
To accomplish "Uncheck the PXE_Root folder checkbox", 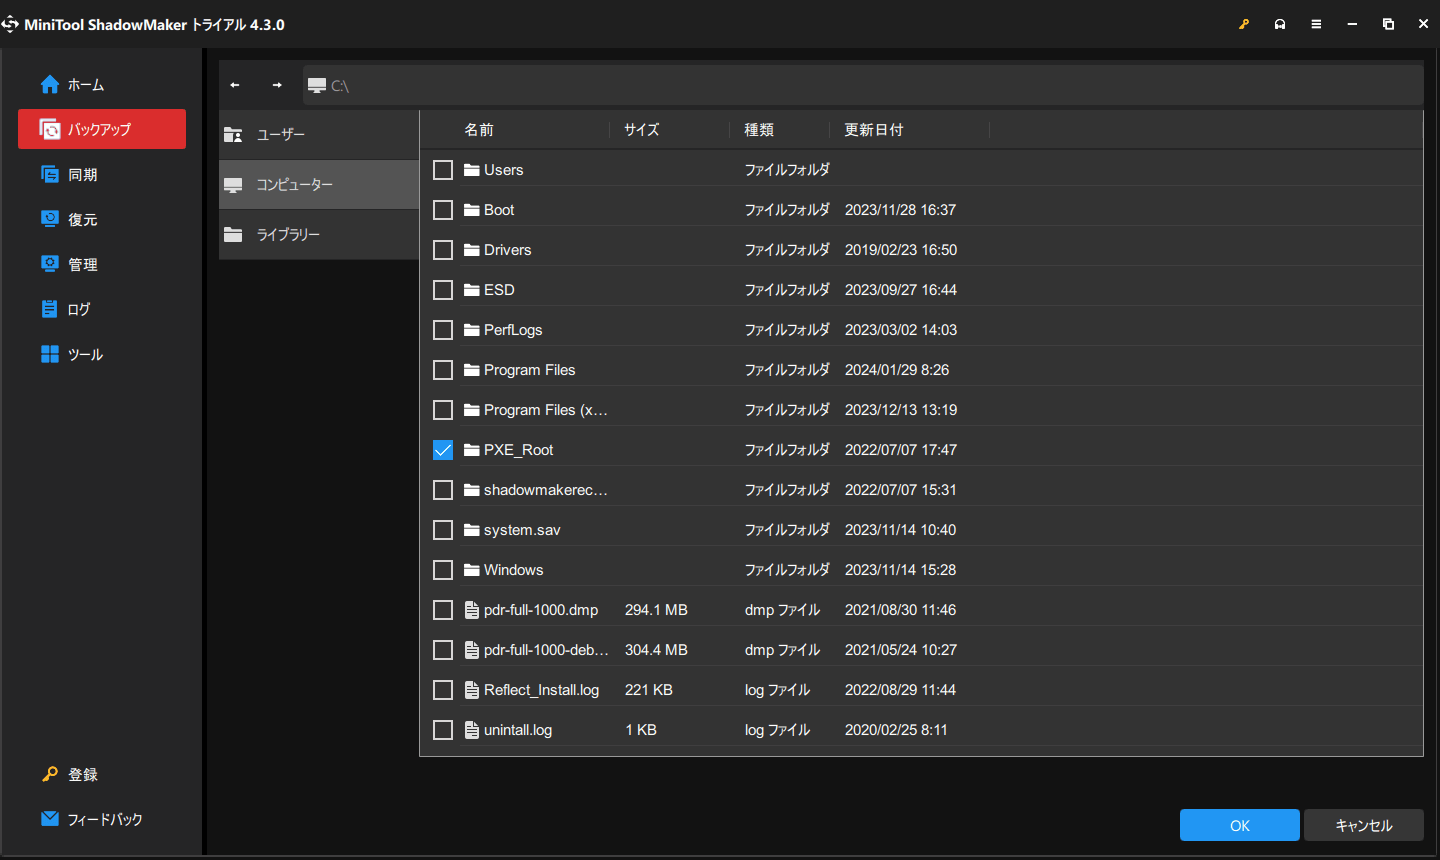I will point(443,450).
